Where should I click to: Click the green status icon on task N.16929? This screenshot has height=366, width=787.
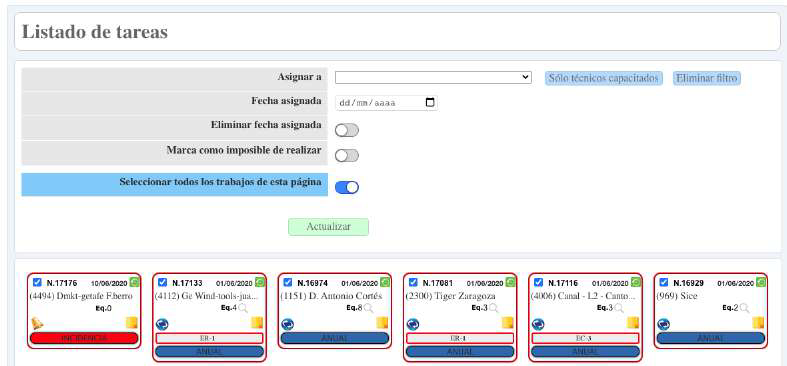pyautogui.click(x=761, y=282)
